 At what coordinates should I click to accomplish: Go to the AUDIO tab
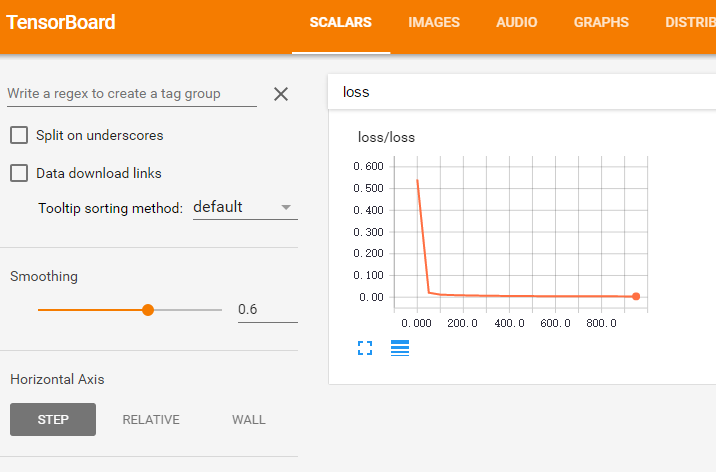click(x=516, y=22)
